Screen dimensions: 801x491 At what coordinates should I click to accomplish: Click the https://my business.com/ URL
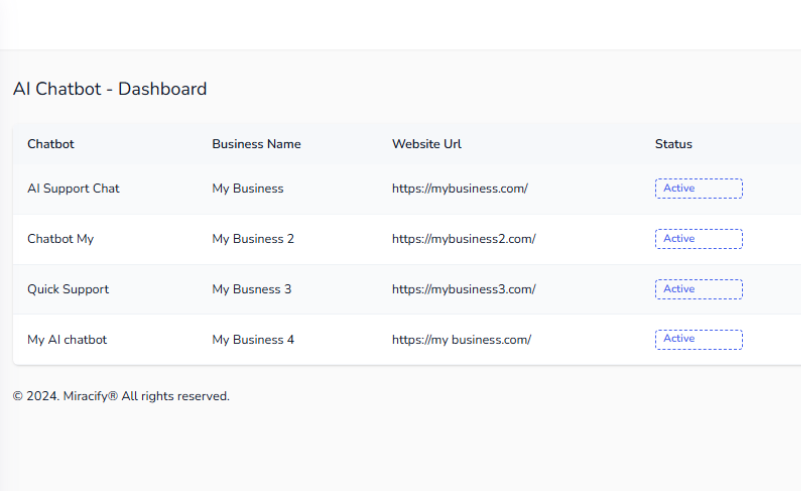(x=462, y=340)
